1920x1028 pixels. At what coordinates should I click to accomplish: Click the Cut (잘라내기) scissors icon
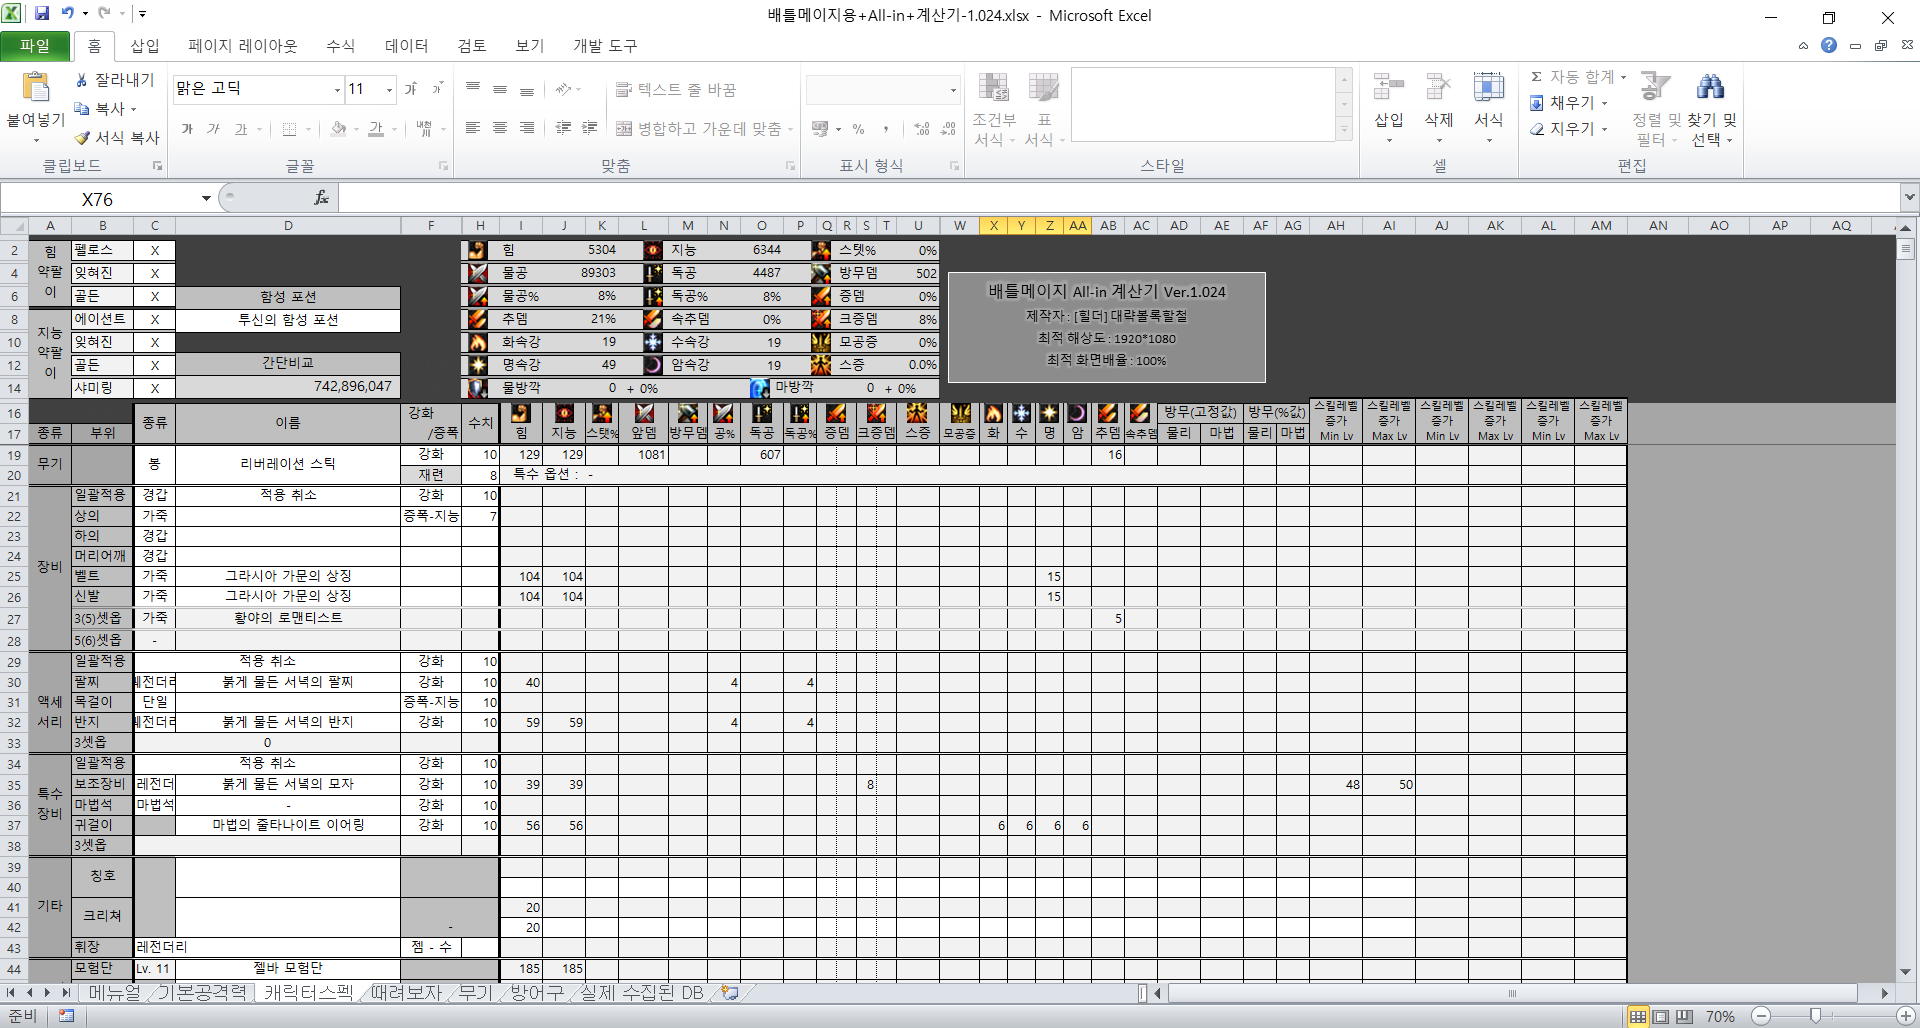(x=82, y=80)
